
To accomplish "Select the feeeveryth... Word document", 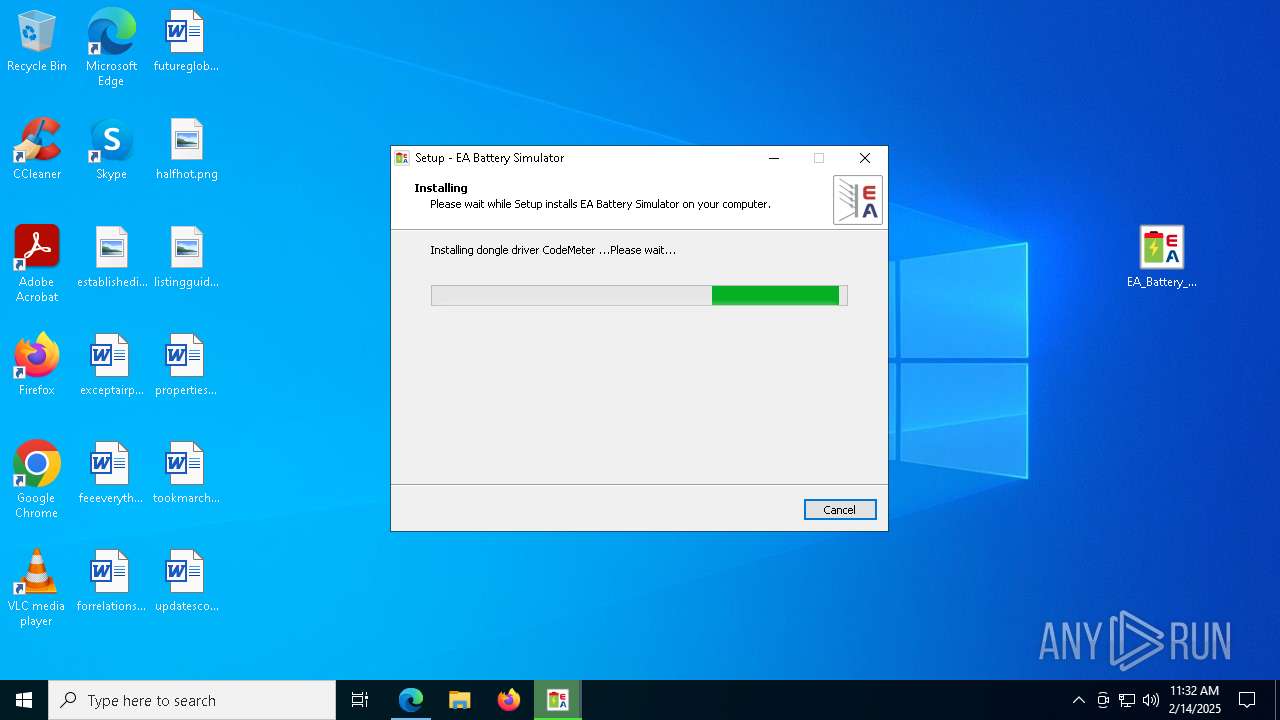I will (111, 474).
